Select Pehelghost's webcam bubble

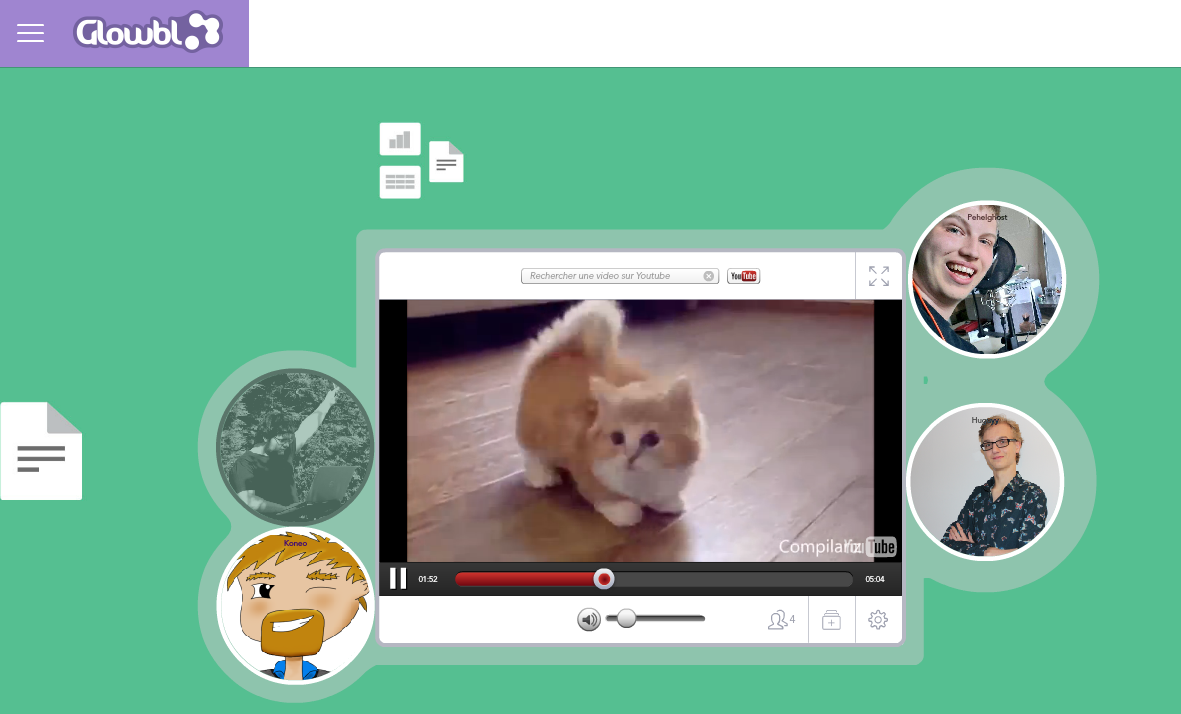point(987,279)
